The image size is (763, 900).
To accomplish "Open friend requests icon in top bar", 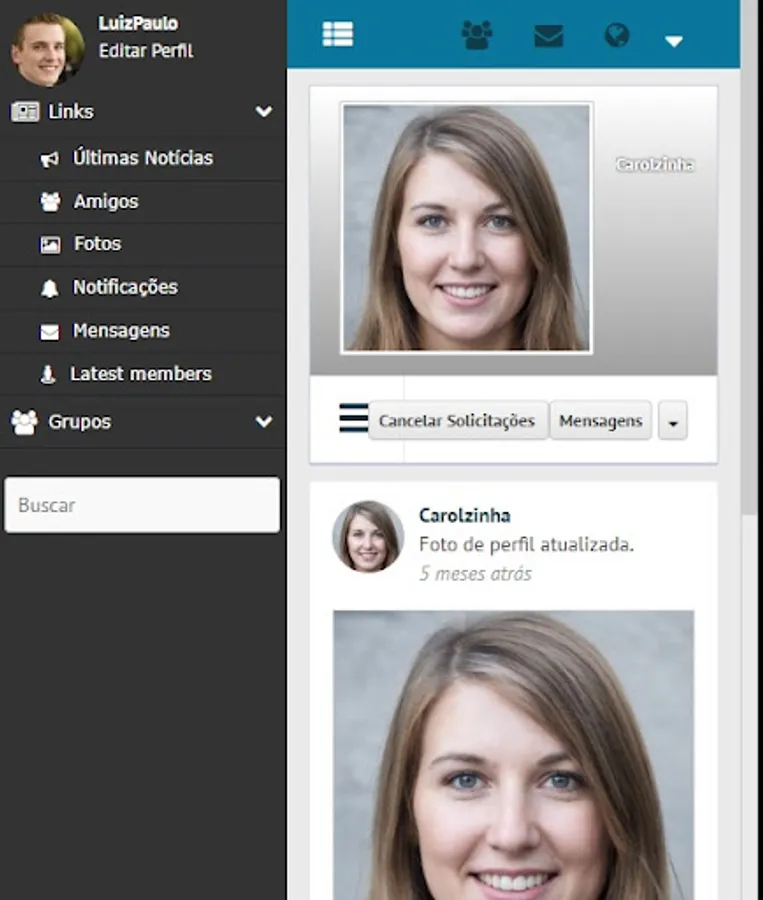I will pyautogui.click(x=477, y=35).
